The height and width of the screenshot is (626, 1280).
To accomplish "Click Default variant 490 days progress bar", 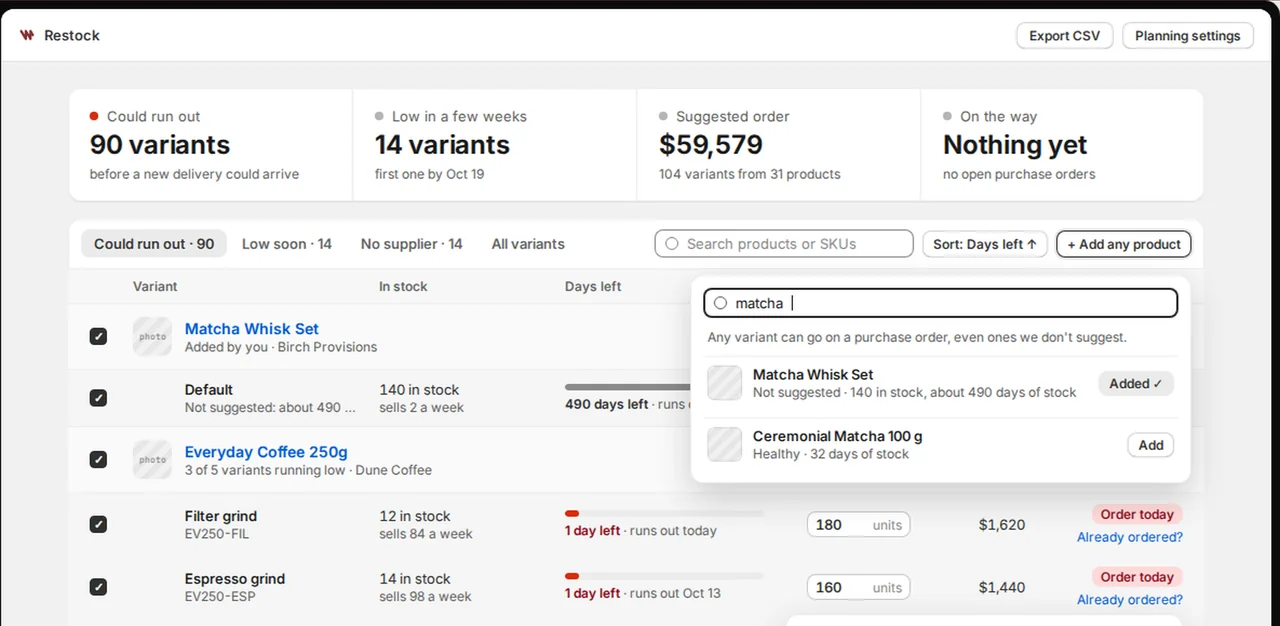I will click(628, 387).
